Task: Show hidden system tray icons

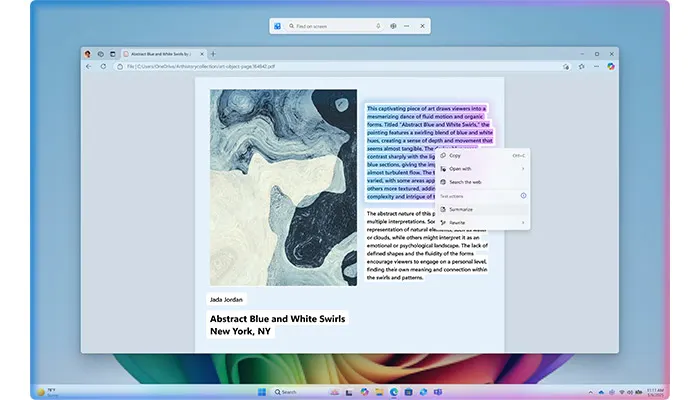Action: coord(591,392)
